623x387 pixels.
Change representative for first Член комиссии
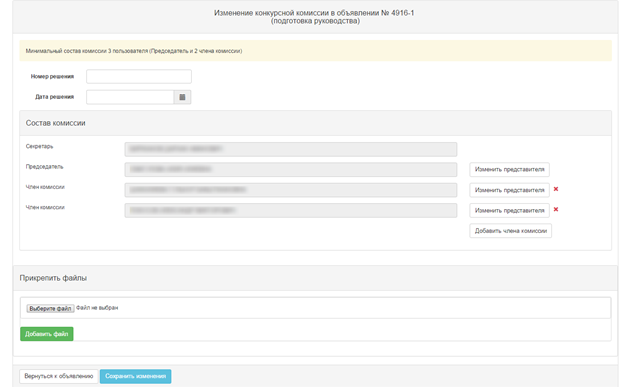click(509, 190)
